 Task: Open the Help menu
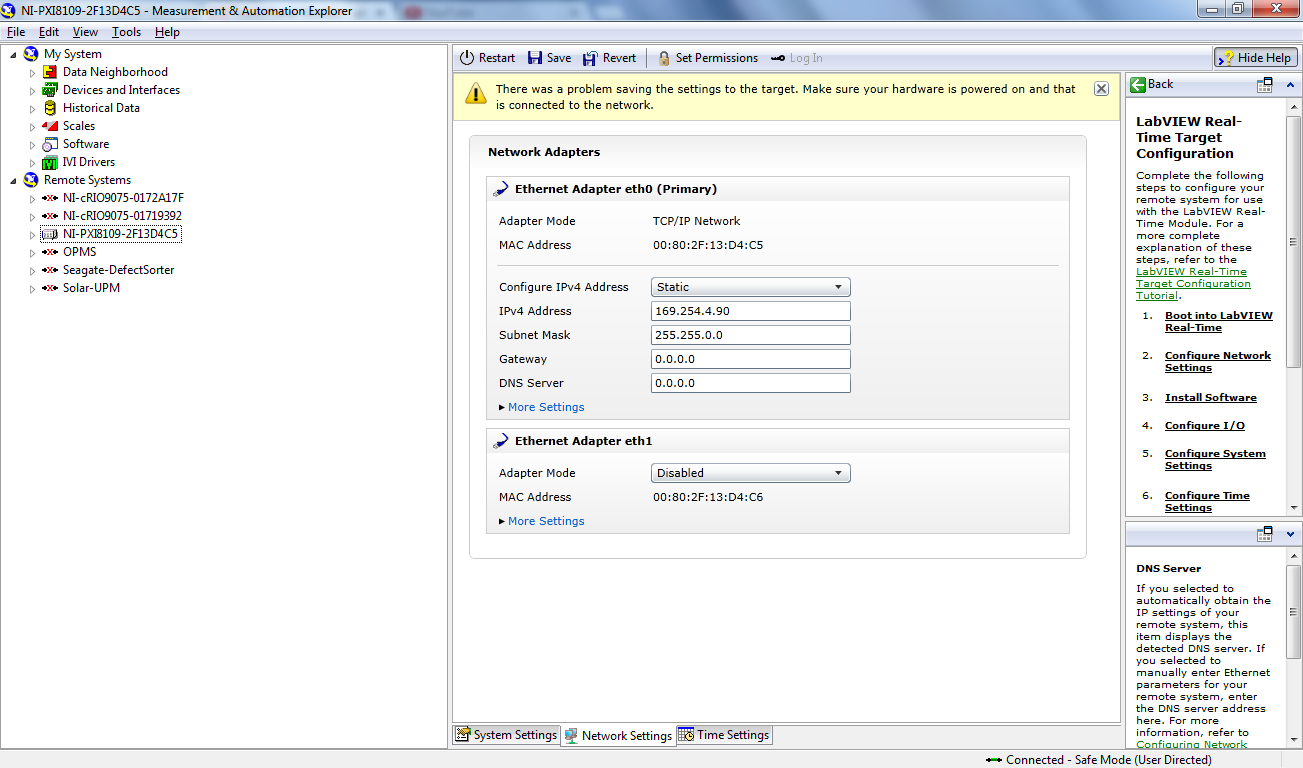tap(167, 32)
